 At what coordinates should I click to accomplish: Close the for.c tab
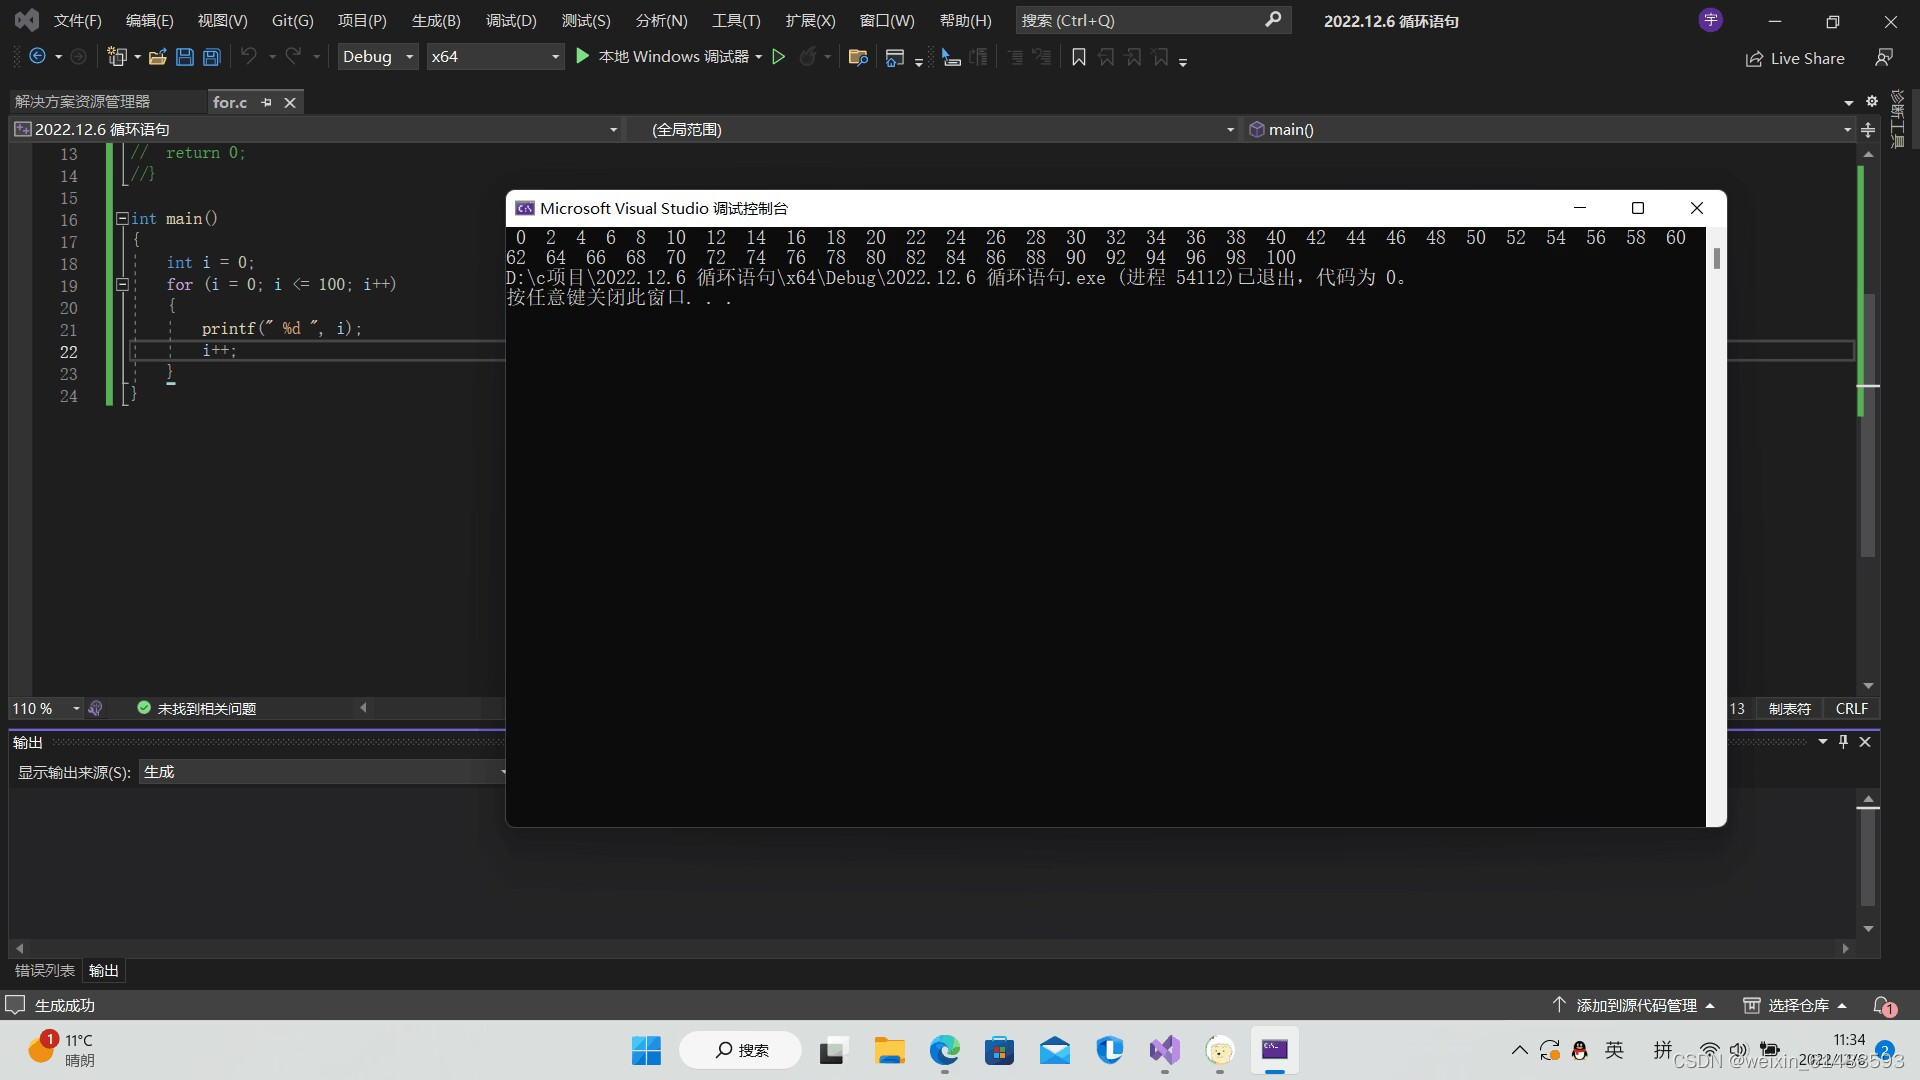pyautogui.click(x=290, y=102)
